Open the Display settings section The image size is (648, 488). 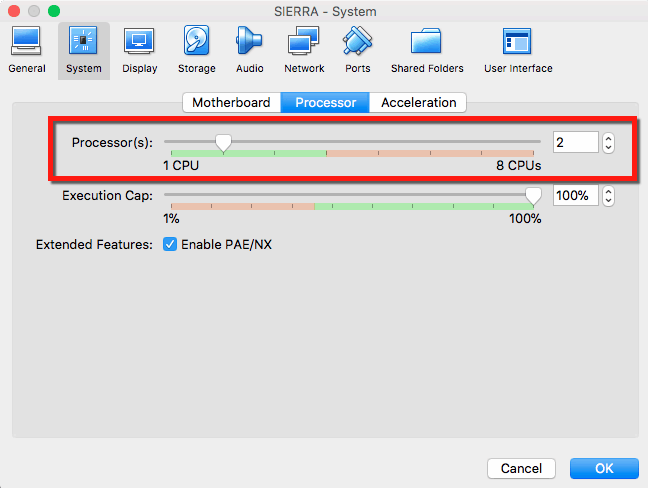[140, 50]
